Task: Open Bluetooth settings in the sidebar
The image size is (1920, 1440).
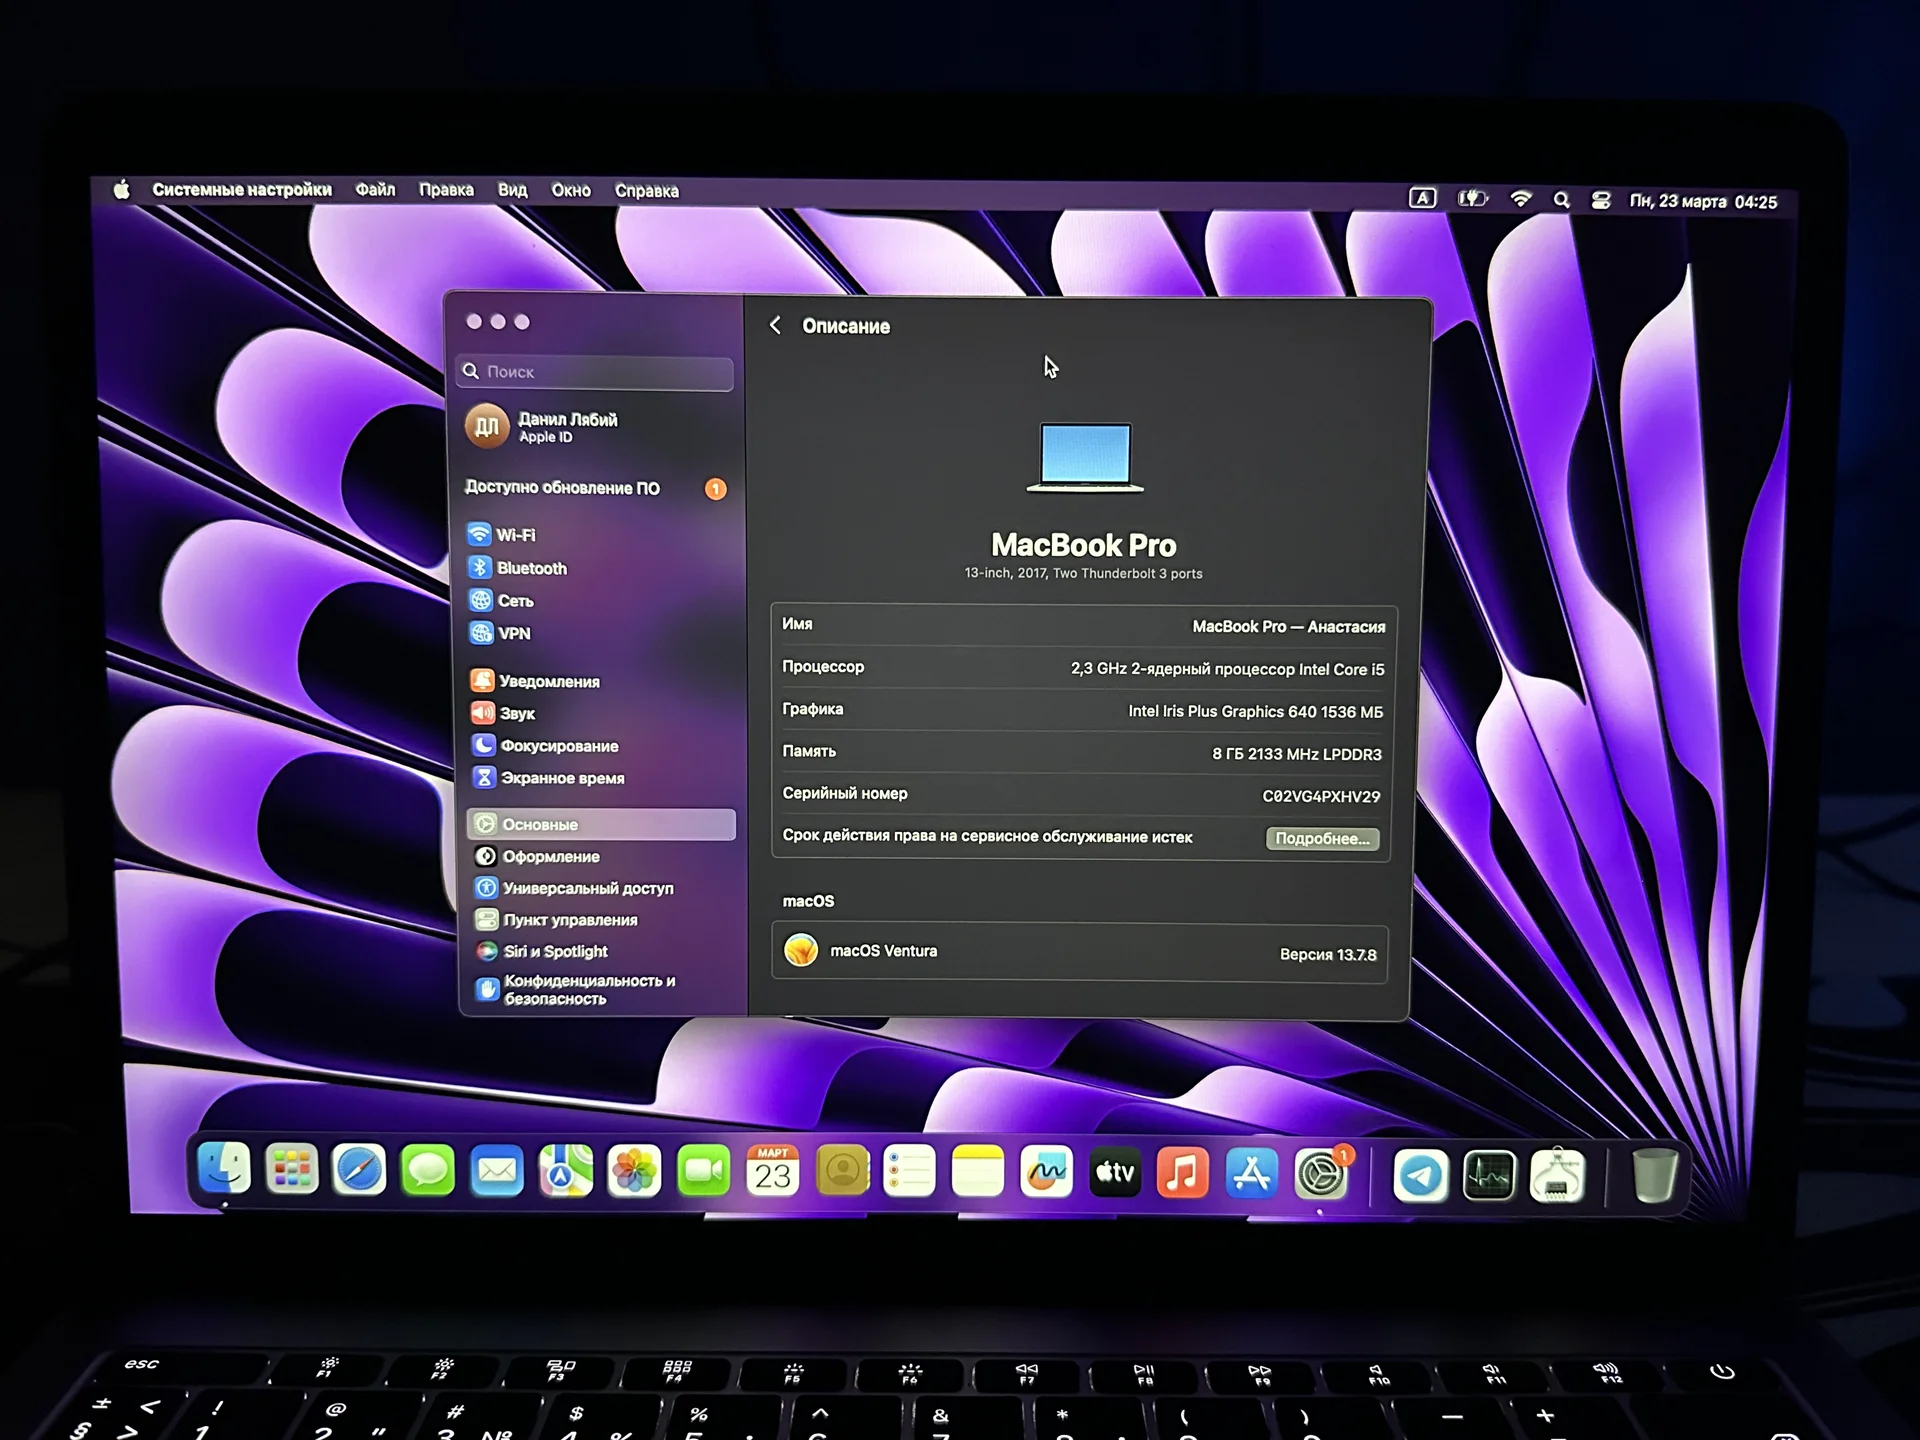Action: 518,568
